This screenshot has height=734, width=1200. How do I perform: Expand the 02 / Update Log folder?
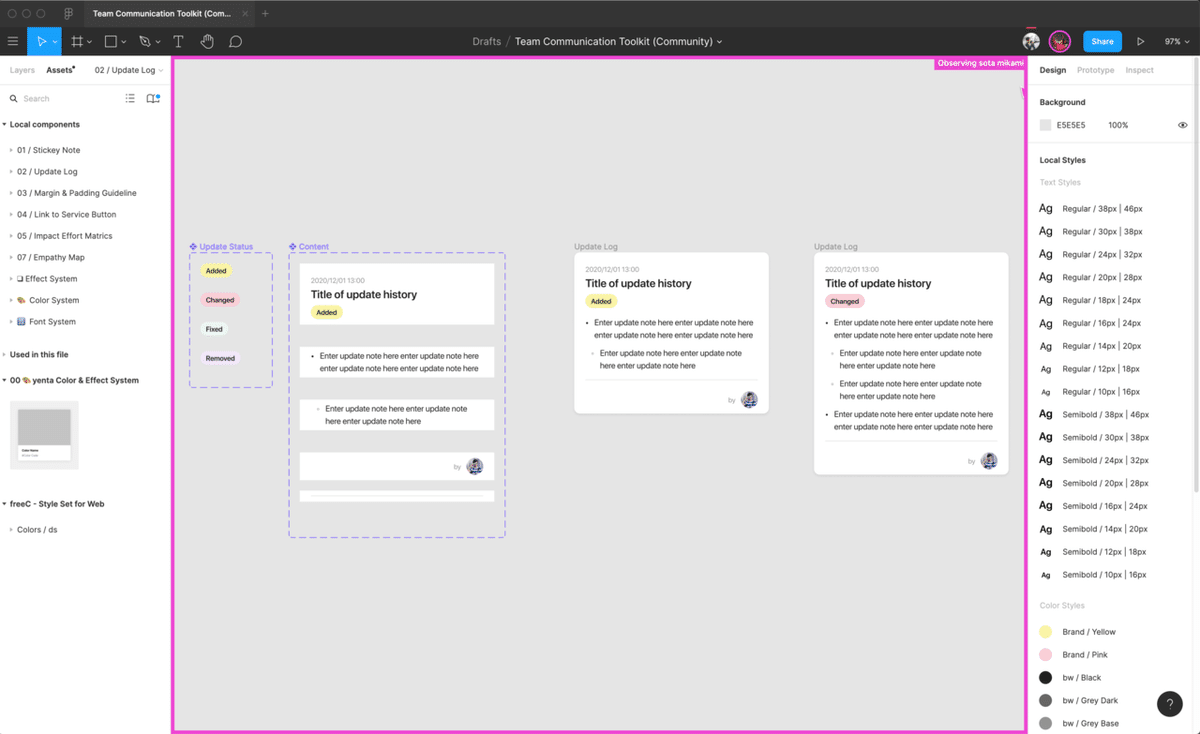click(11, 172)
